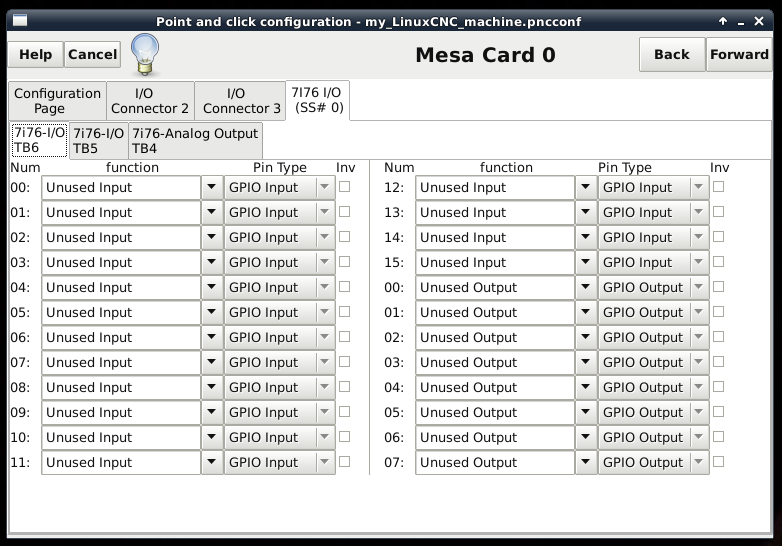
Task: Click function field of input 12
Action: tap(495, 187)
